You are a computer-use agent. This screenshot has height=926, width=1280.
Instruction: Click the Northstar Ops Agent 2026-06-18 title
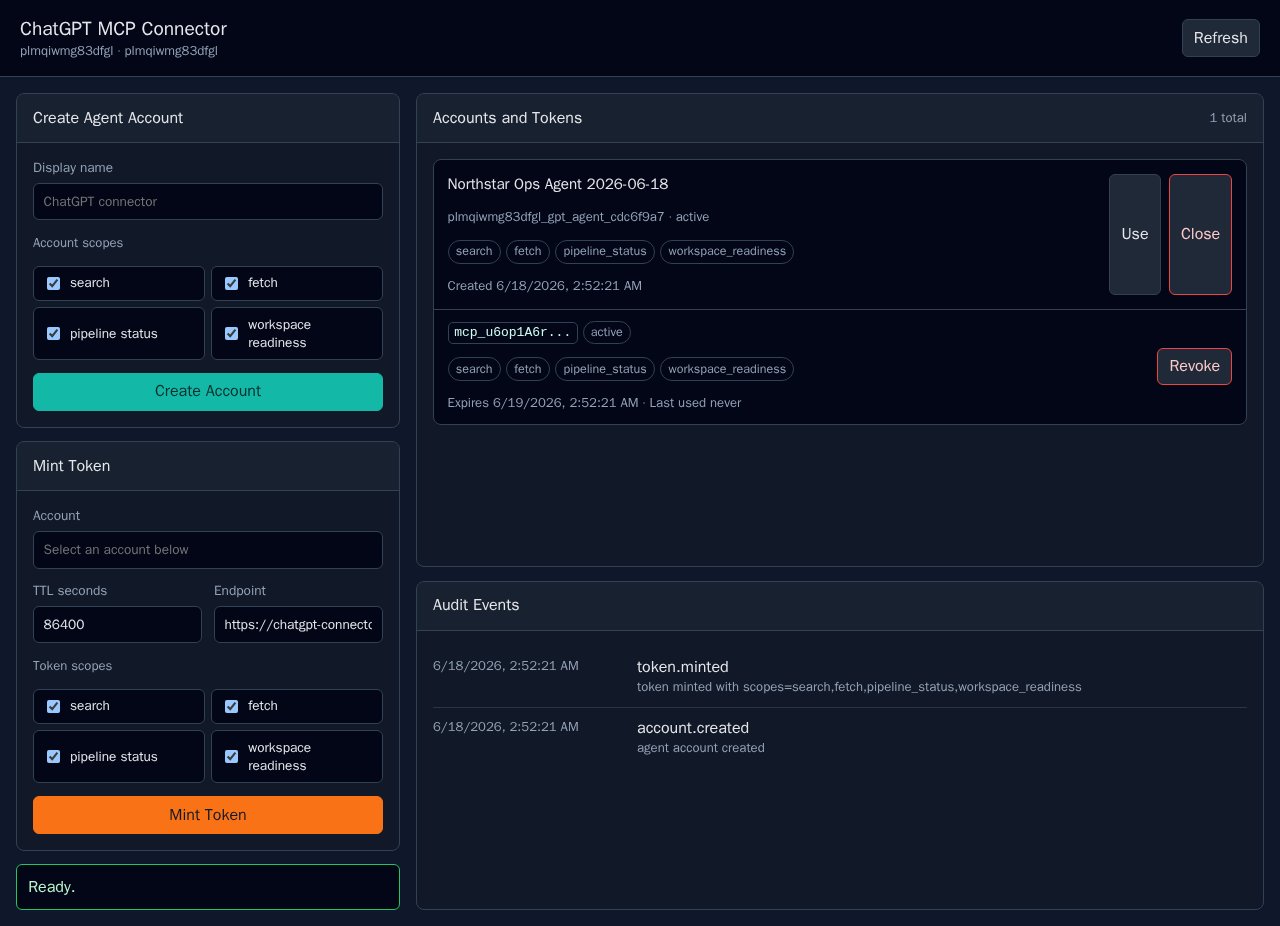[558, 184]
